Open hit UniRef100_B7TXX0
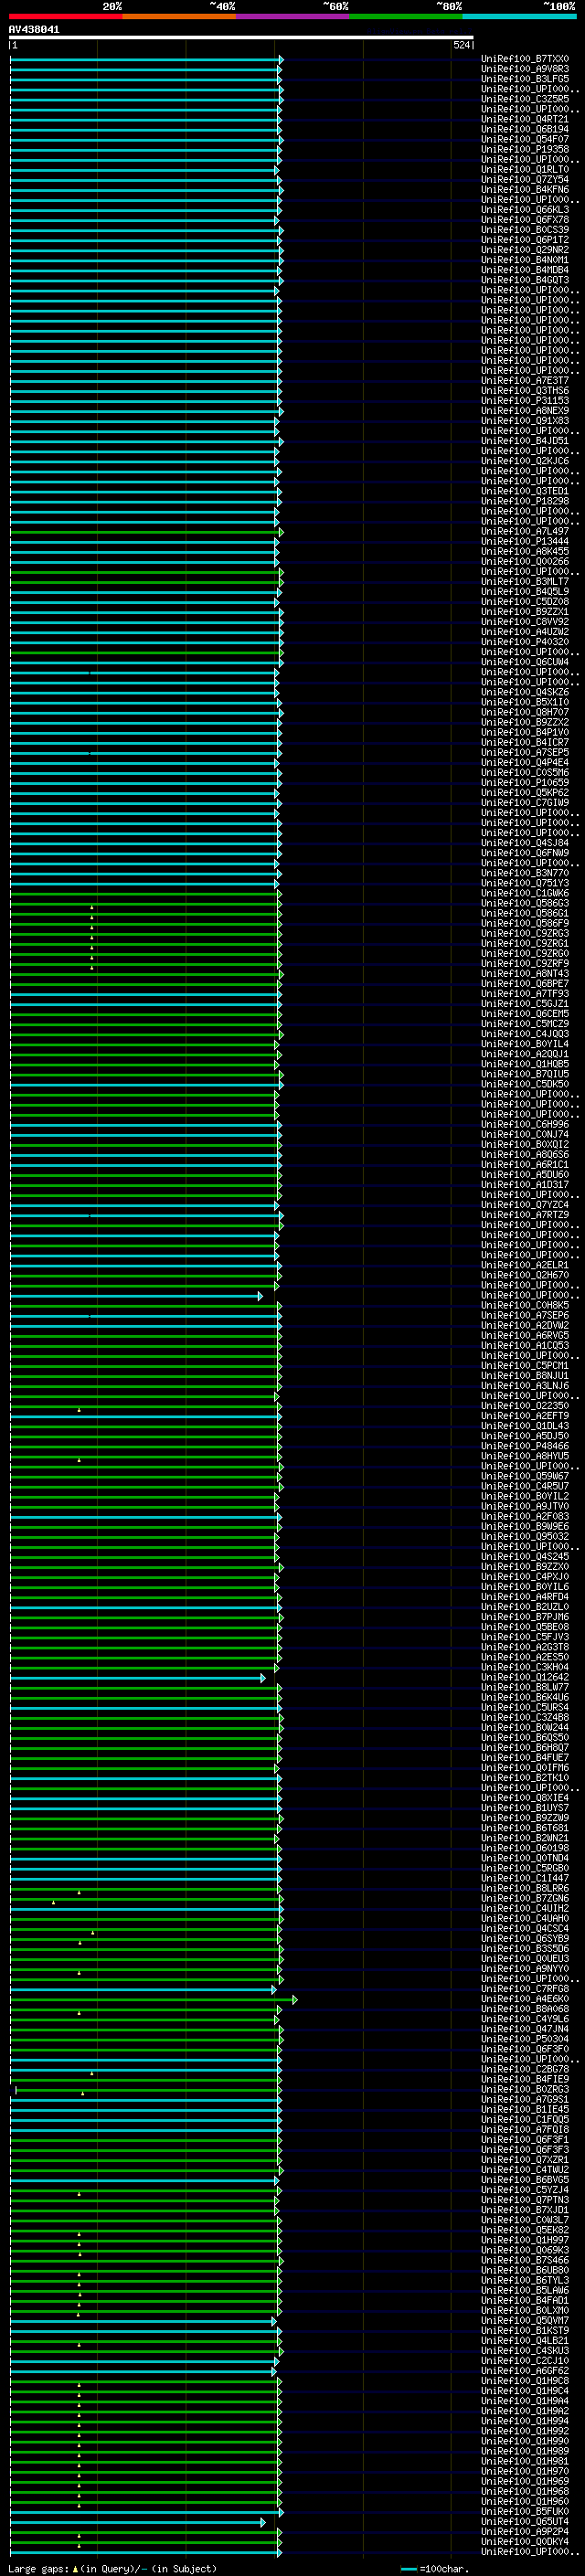This screenshot has height=2576, width=585. pyautogui.click(x=525, y=59)
